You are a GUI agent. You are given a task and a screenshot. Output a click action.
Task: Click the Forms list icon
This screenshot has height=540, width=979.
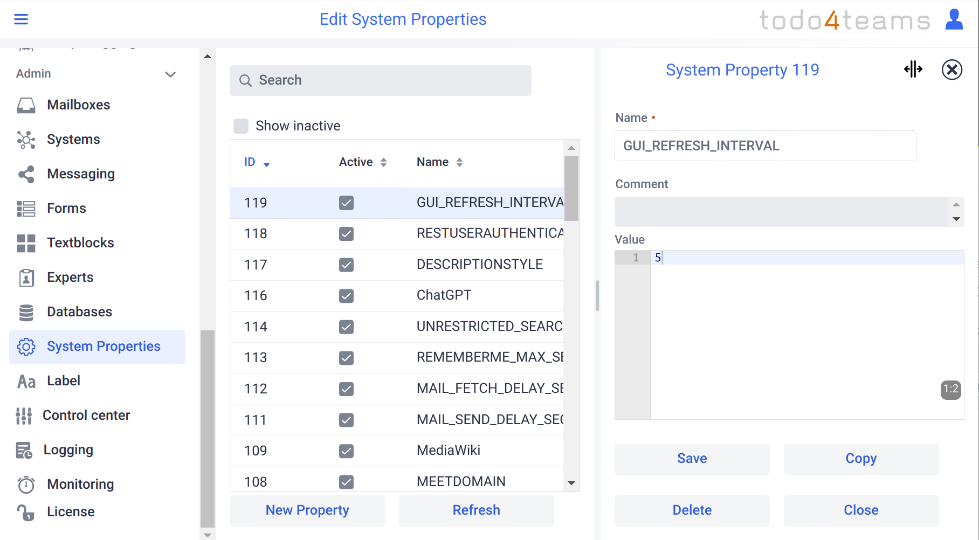point(26,209)
